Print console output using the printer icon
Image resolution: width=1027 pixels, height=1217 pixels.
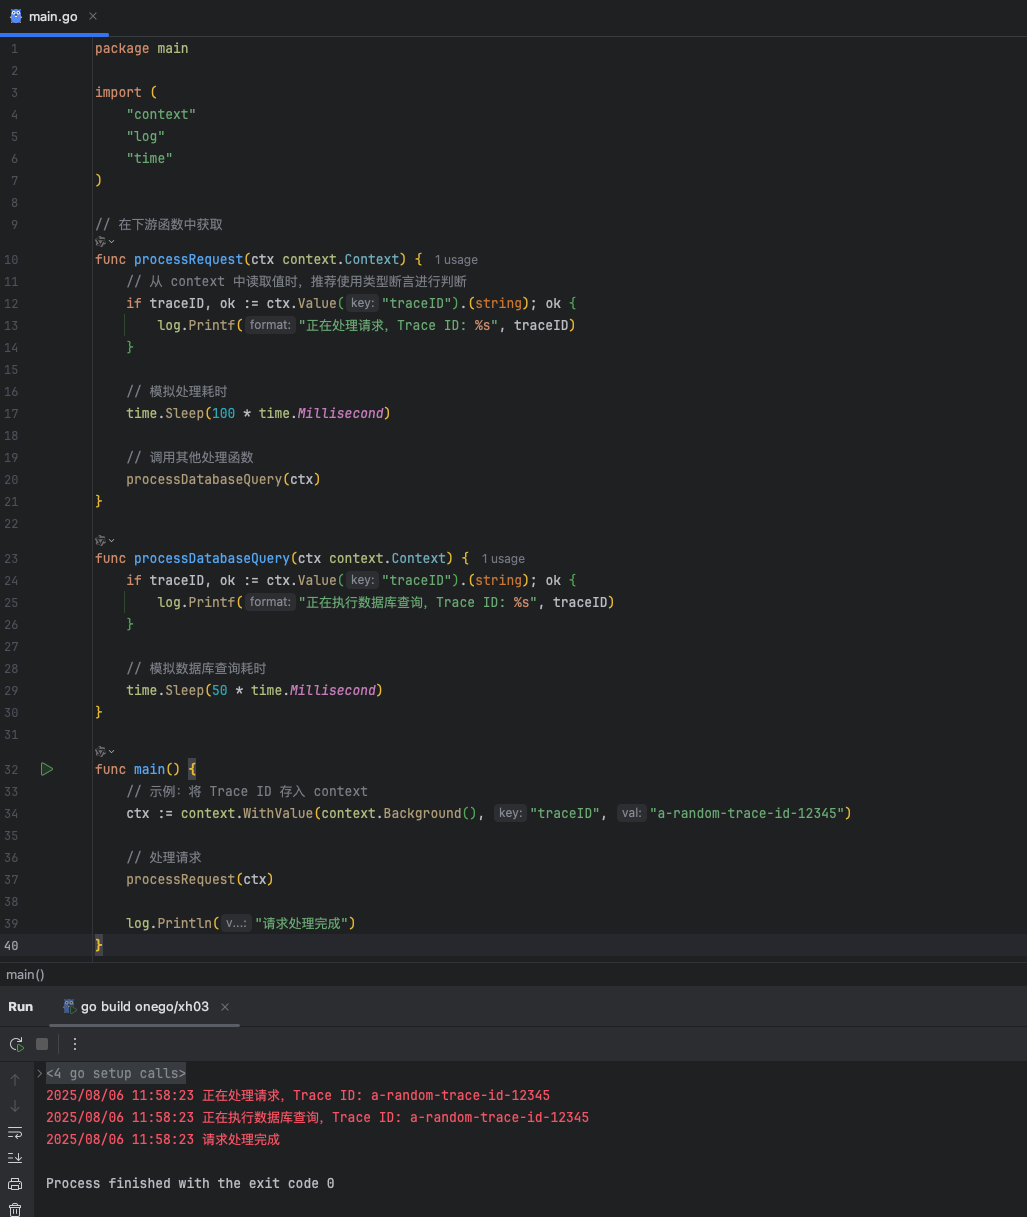(x=15, y=1184)
